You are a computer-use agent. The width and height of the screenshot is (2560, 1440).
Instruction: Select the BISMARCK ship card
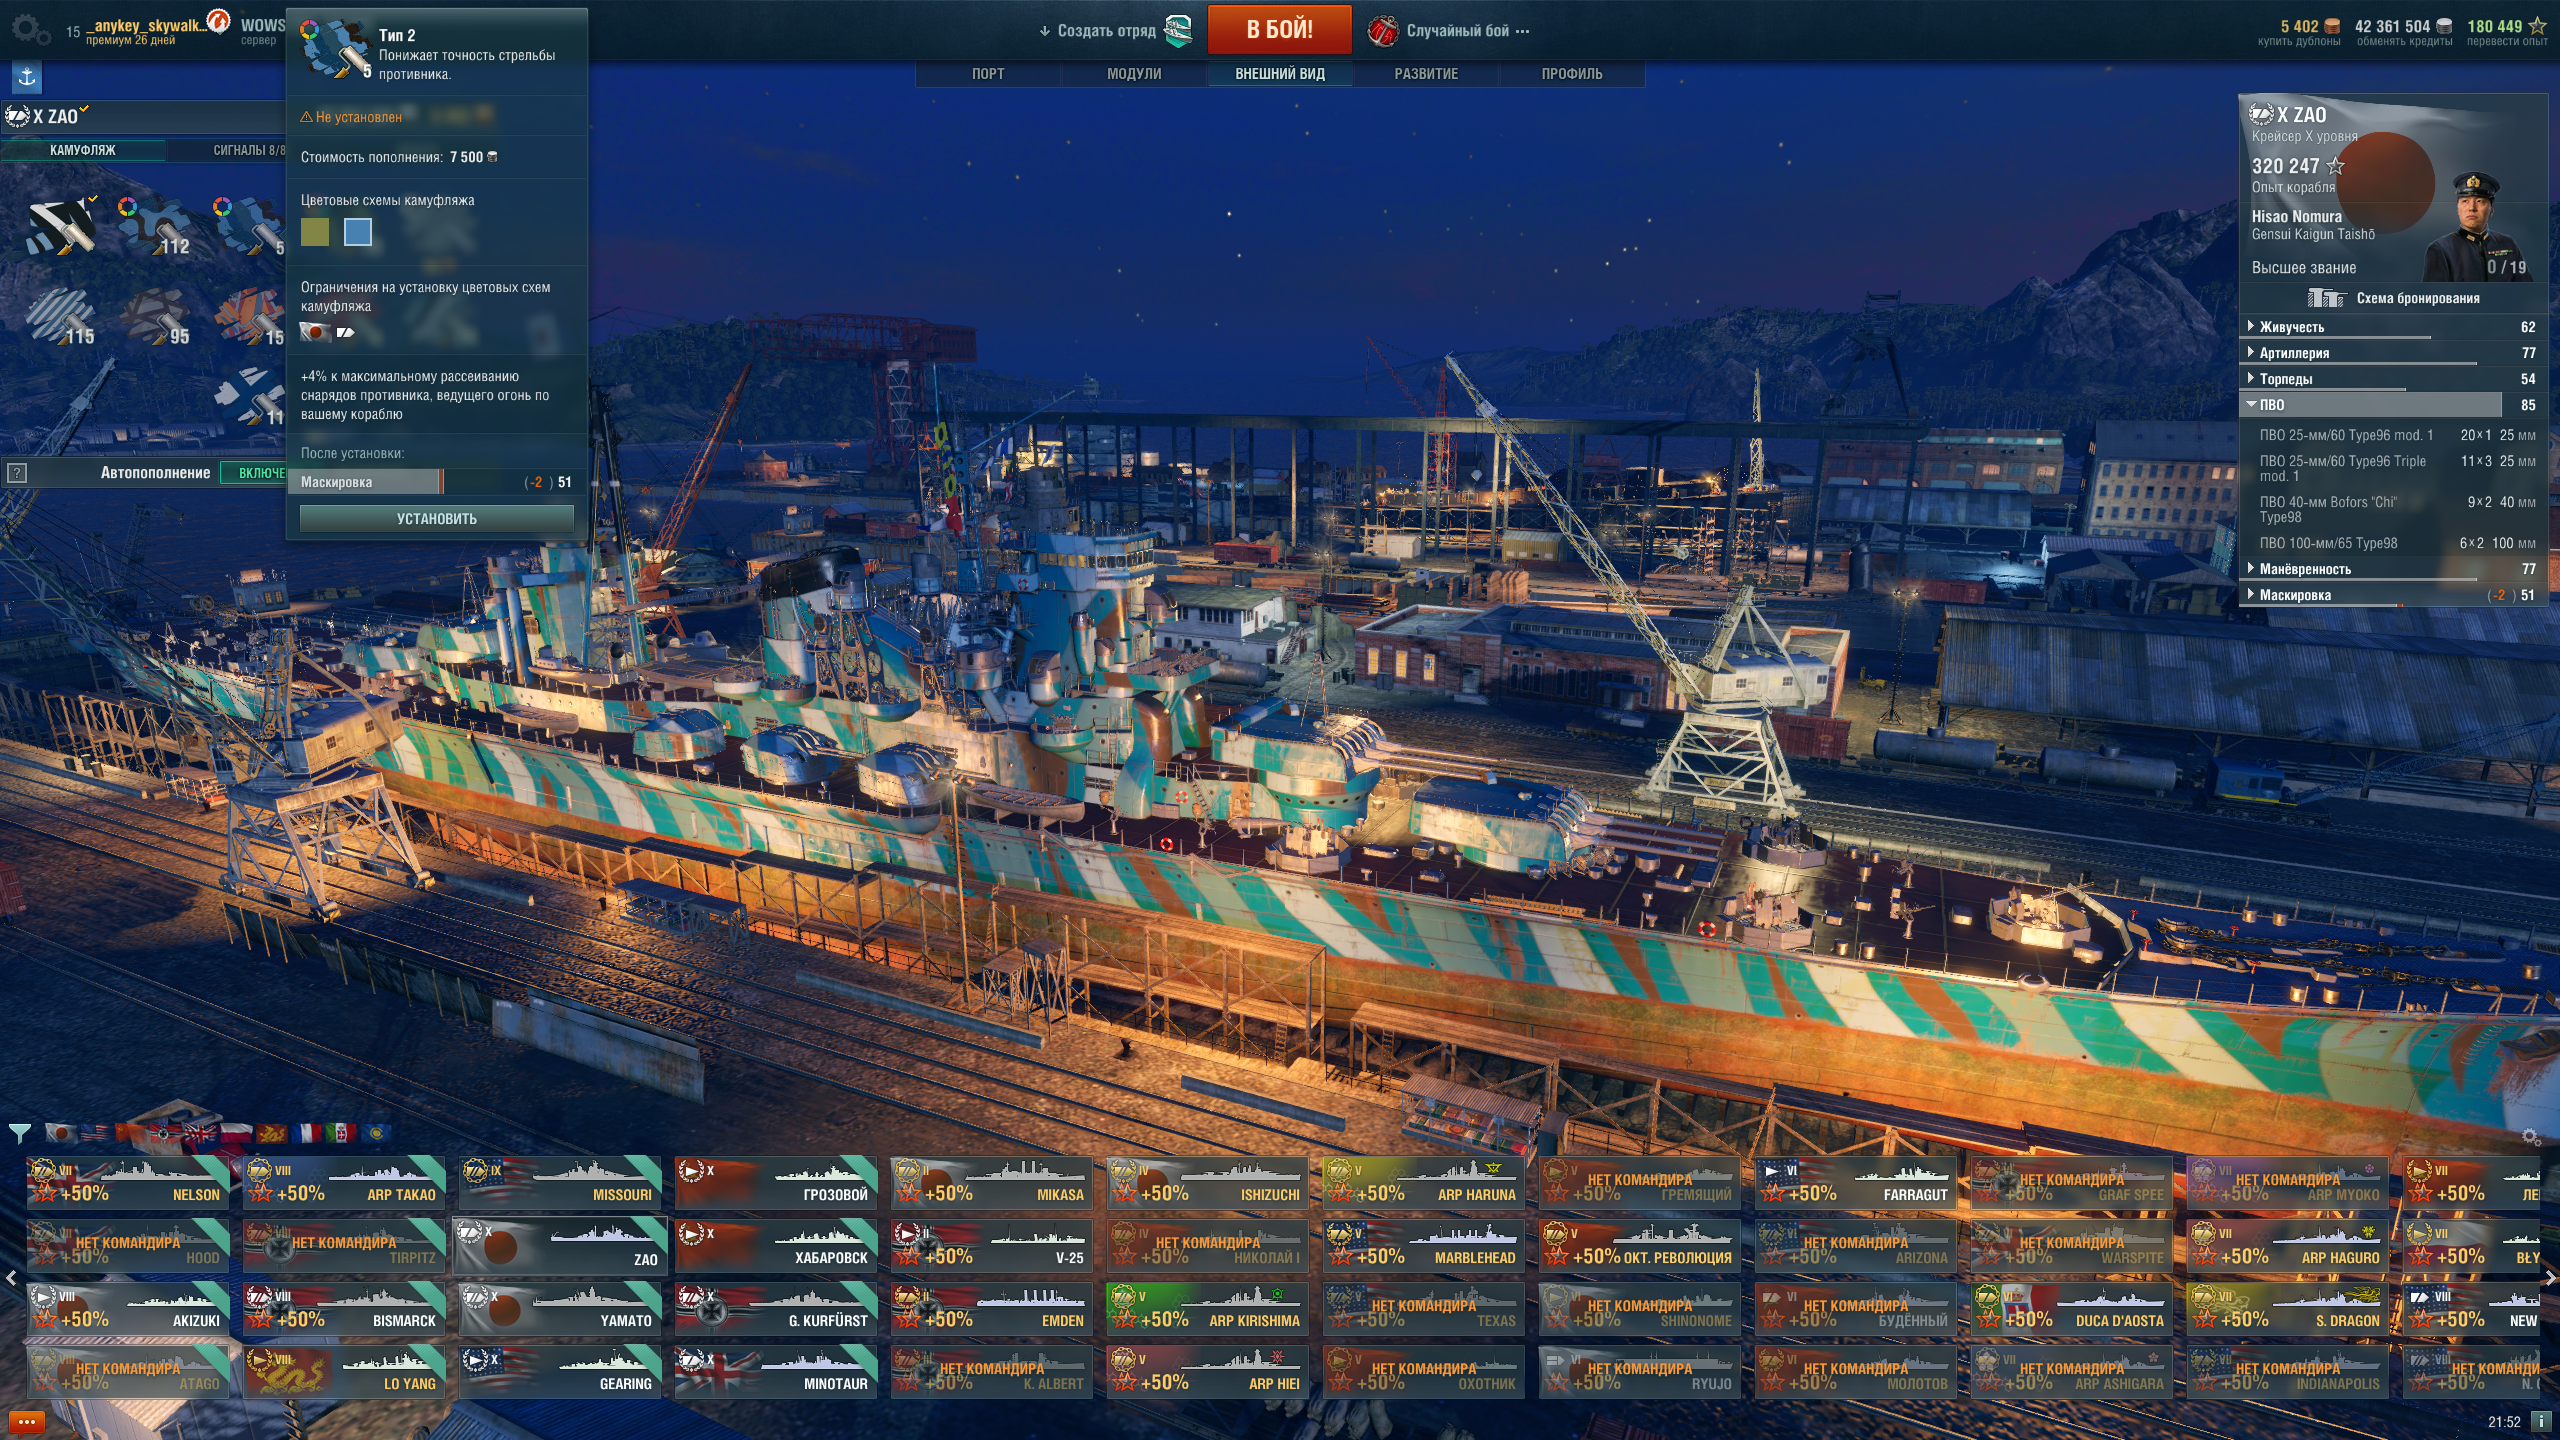pyautogui.click(x=344, y=1308)
